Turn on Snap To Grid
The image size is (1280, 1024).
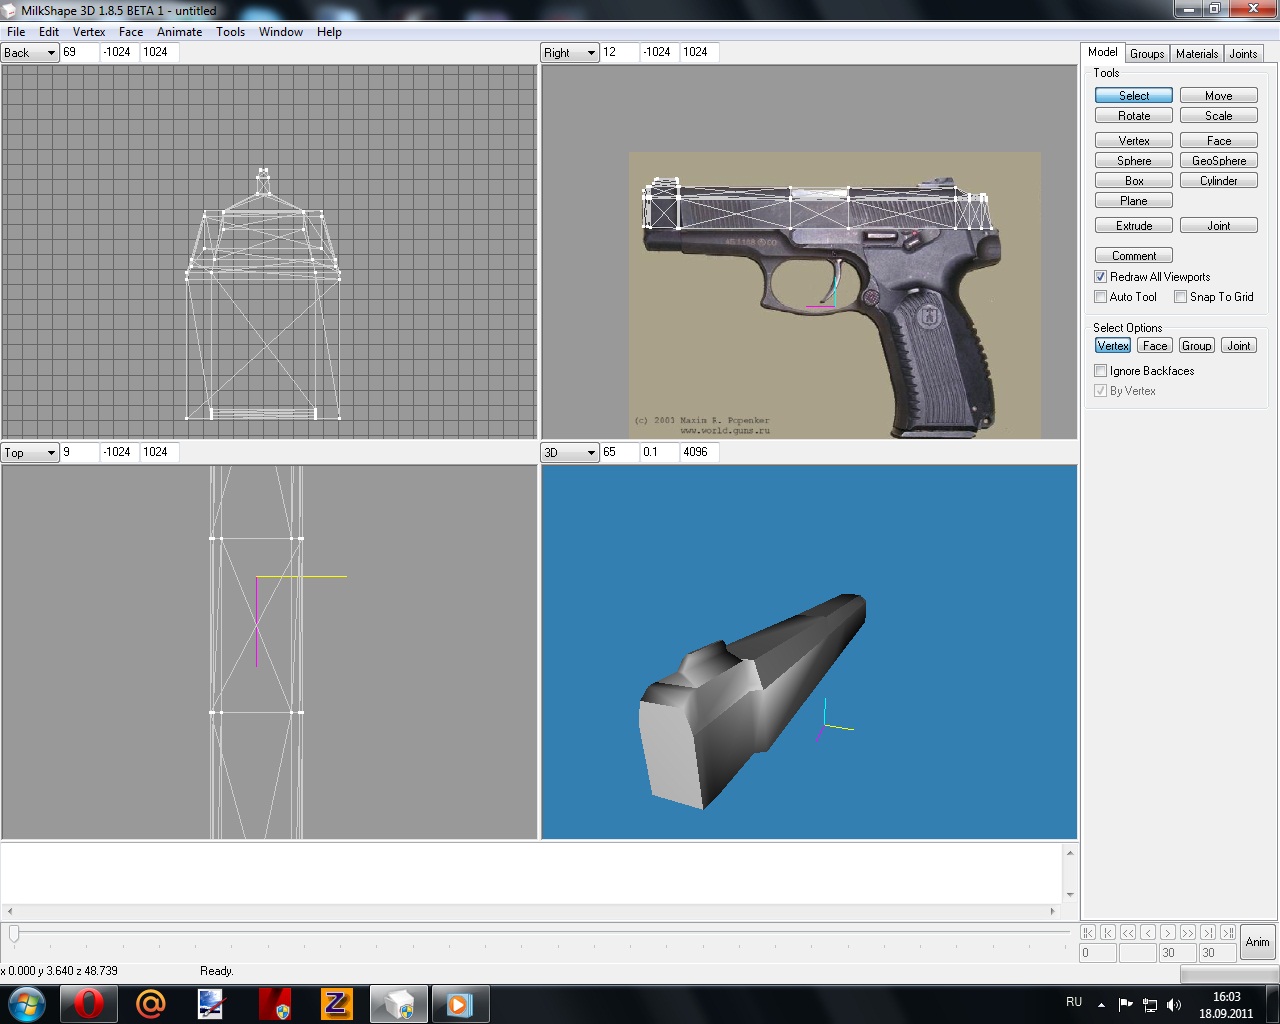[x=1181, y=297]
